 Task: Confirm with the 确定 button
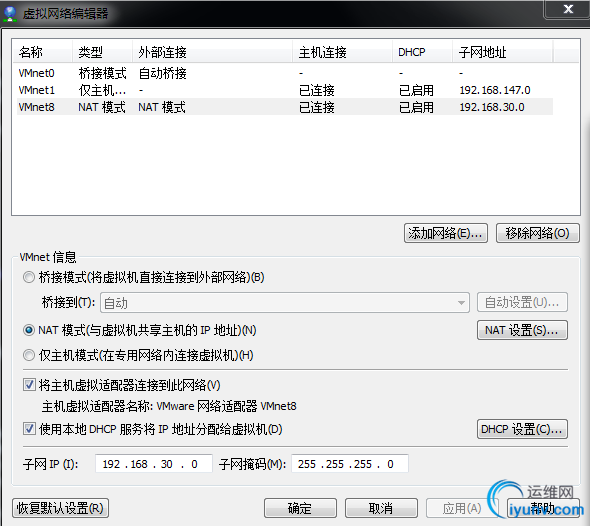[x=300, y=508]
